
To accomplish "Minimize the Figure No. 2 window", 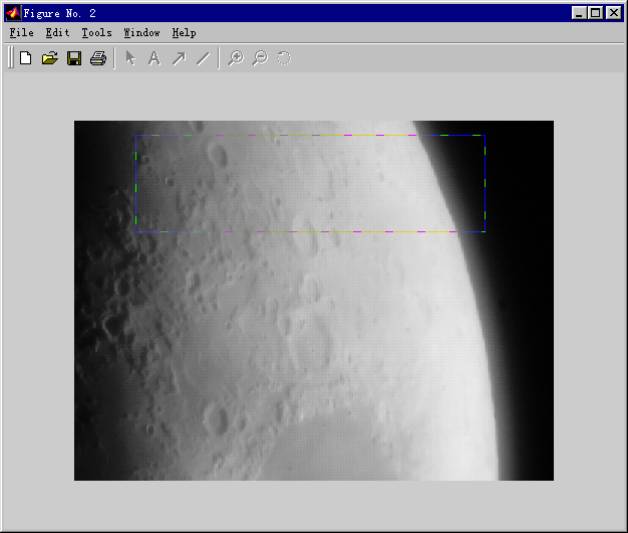I will [x=578, y=13].
